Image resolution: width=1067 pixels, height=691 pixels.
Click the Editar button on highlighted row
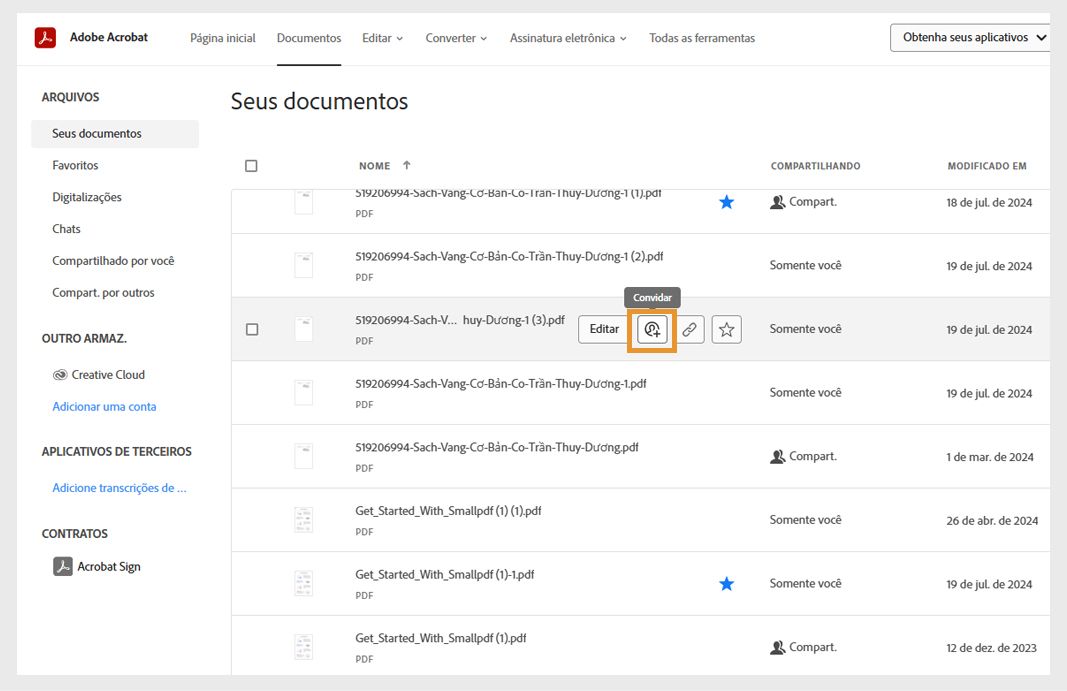(x=602, y=328)
